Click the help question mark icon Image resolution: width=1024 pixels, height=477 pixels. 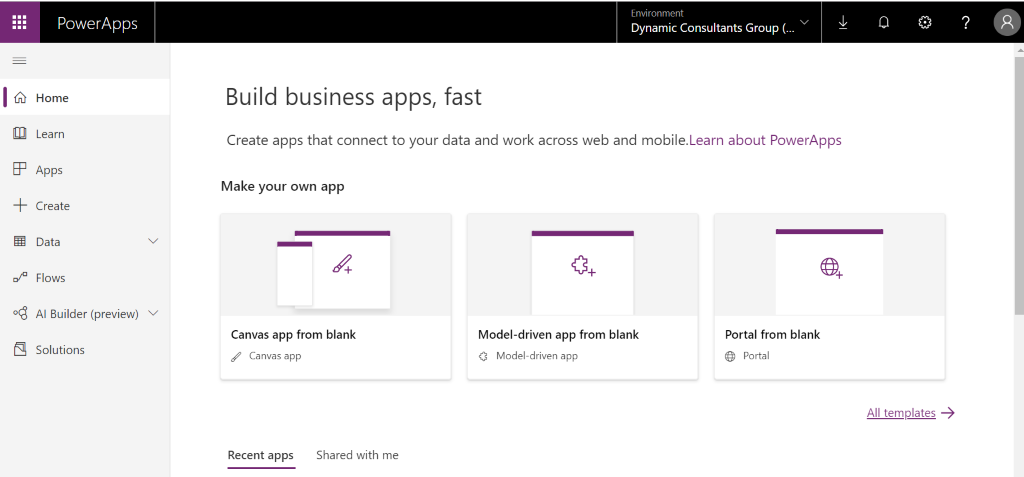click(966, 22)
